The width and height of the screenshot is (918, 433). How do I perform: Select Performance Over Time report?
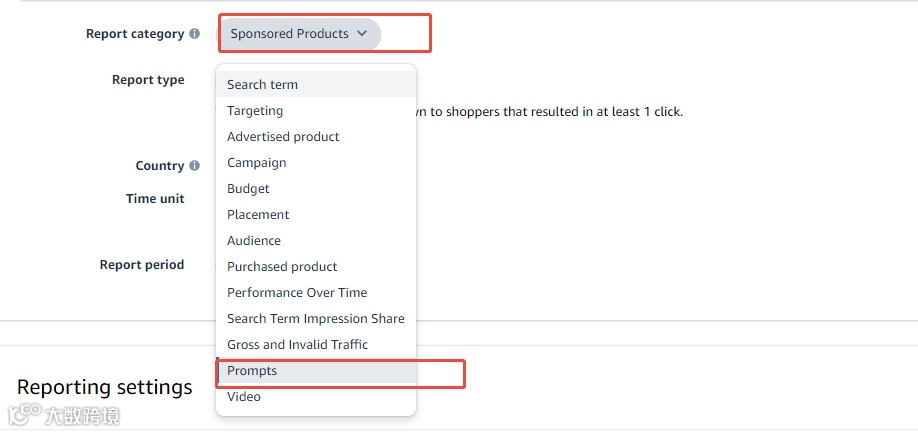point(297,293)
